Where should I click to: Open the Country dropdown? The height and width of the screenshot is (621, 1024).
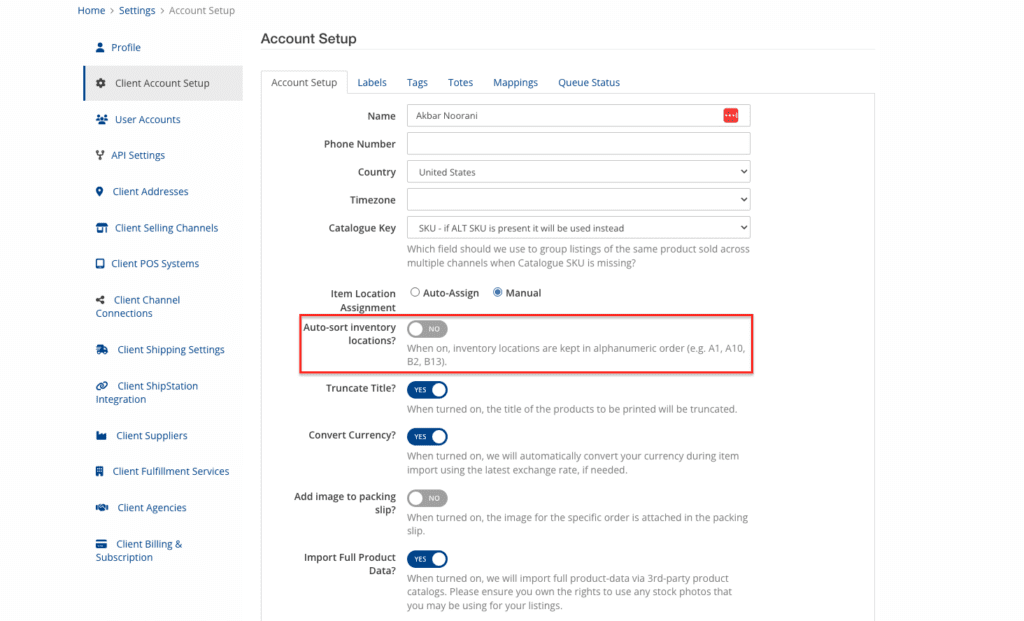point(578,172)
